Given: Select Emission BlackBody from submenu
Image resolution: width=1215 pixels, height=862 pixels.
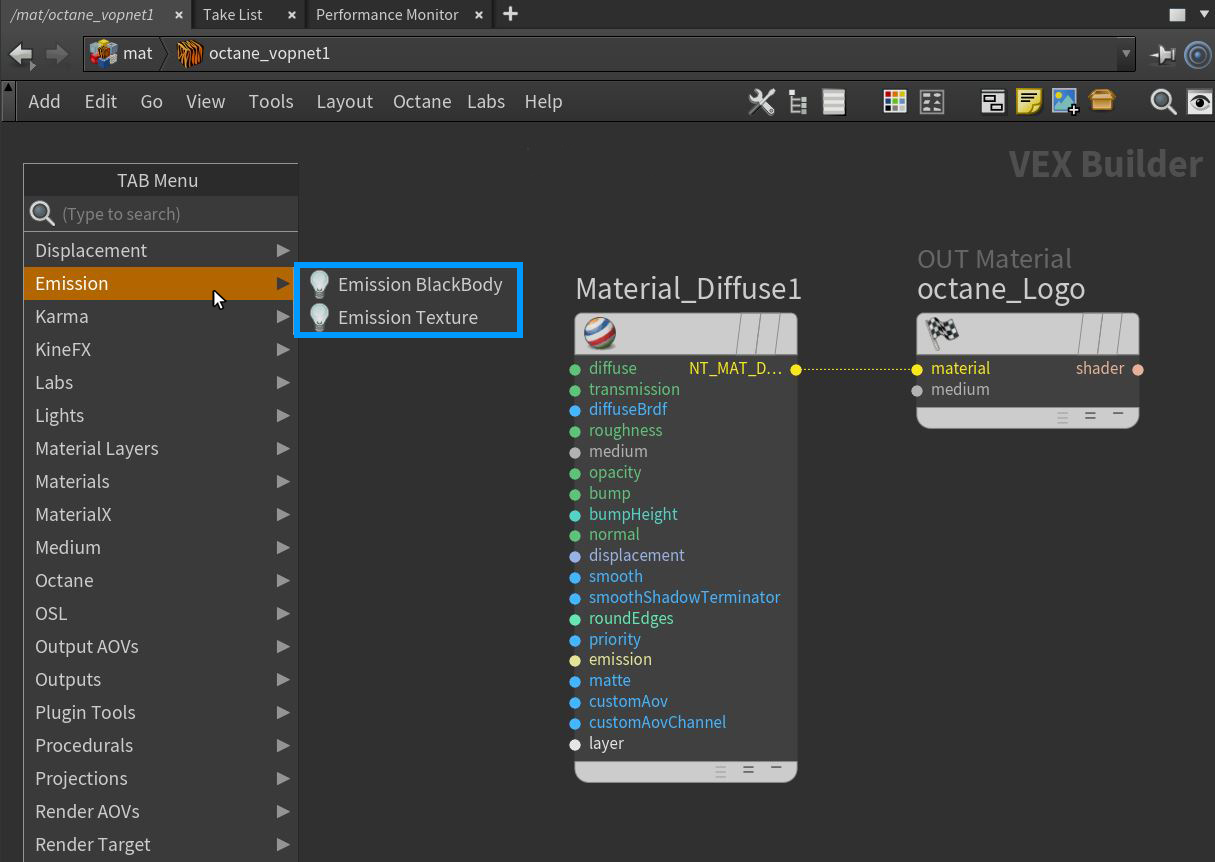Looking at the screenshot, I should pos(420,284).
